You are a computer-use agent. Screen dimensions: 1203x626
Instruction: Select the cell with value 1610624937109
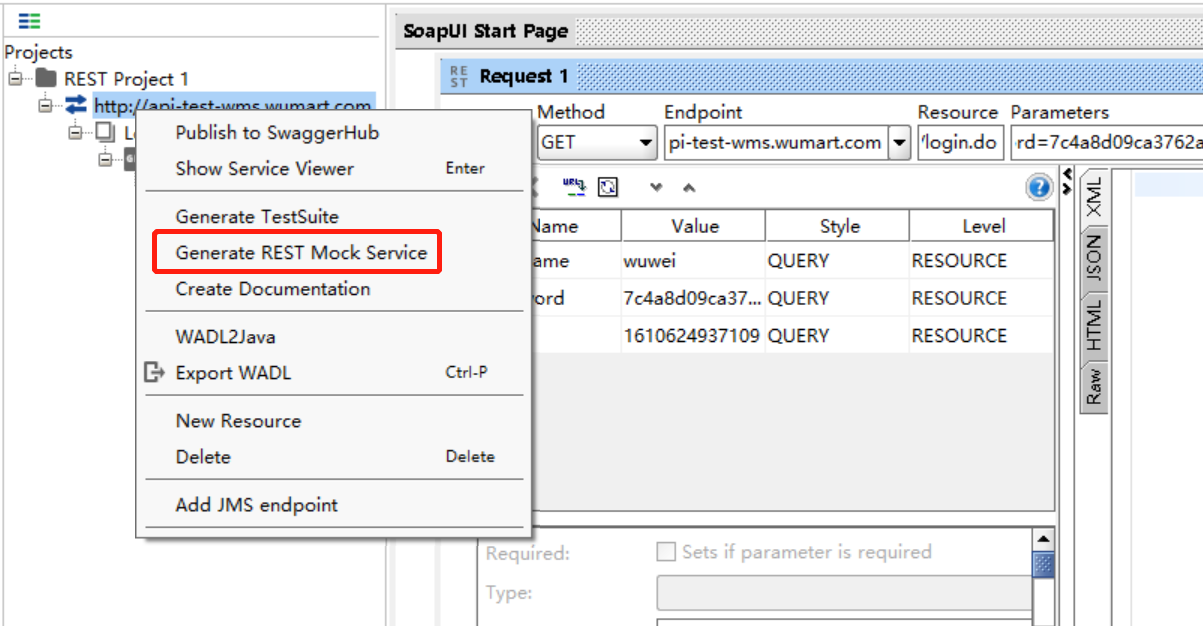(694, 335)
